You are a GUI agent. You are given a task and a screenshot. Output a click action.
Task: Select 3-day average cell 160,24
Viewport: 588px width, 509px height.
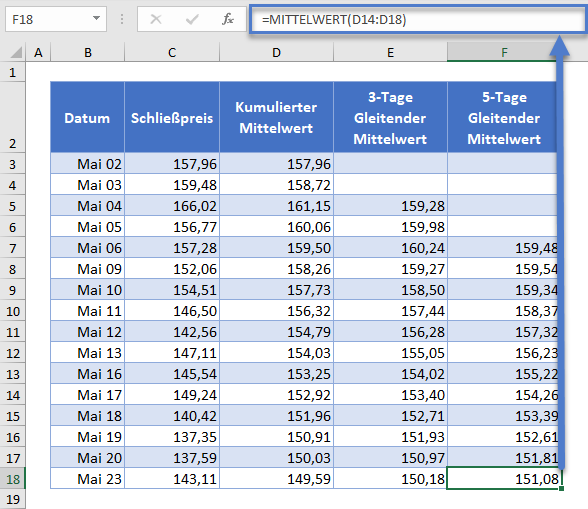pyautogui.click(x=390, y=248)
